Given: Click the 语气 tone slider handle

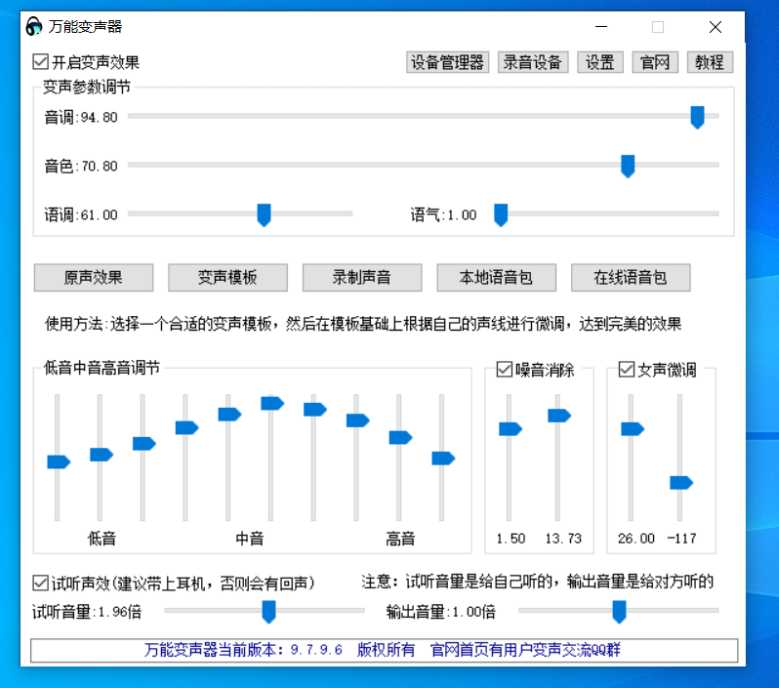Looking at the screenshot, I should 501,215.
